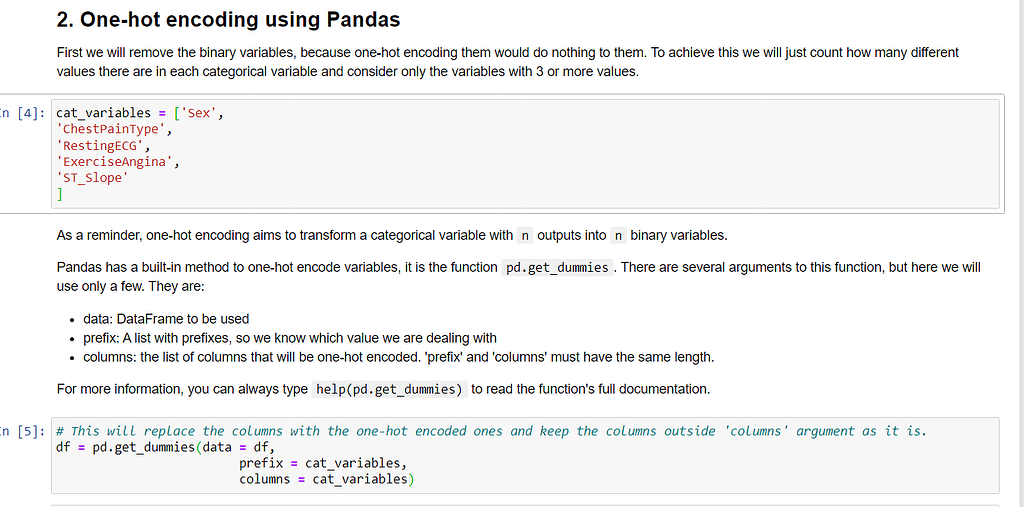Image resolution: width=1024 pixels, height=507 pixels.
Task: Select the In [5] cell prompt
Action: point(22,432)
